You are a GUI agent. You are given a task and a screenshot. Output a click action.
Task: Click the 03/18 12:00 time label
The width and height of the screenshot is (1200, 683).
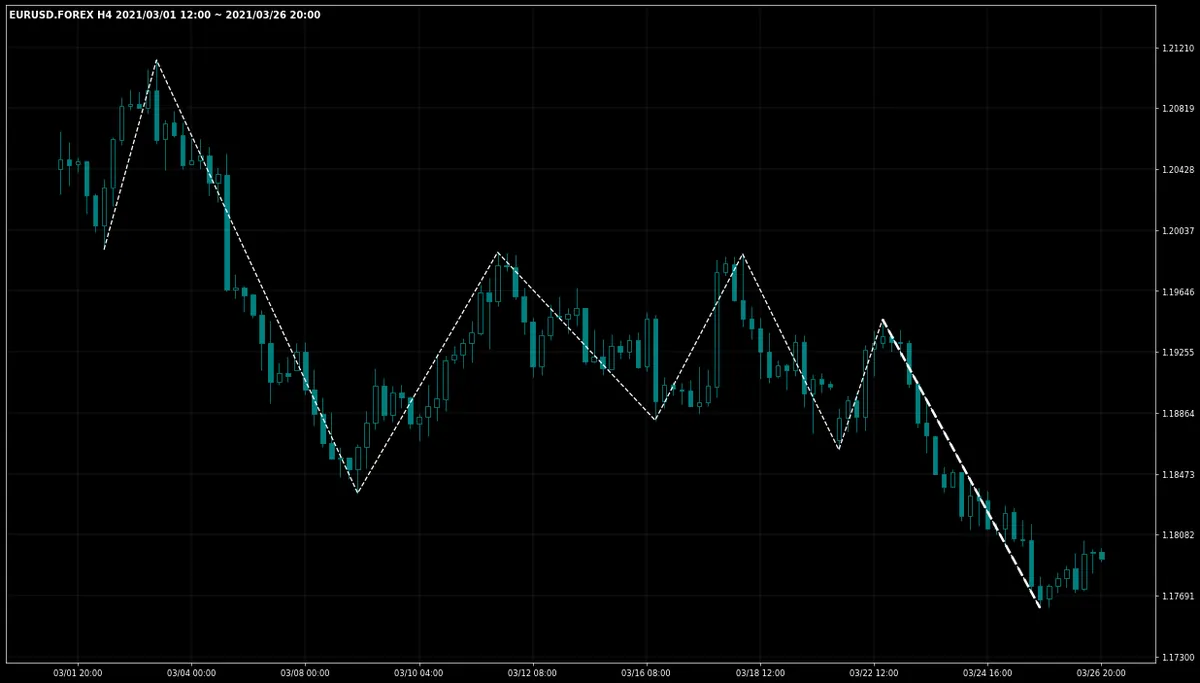760,673
